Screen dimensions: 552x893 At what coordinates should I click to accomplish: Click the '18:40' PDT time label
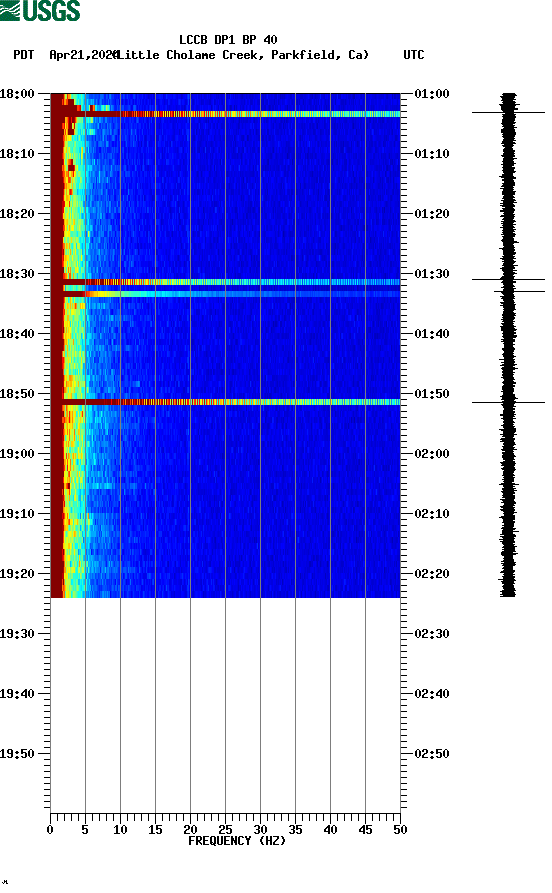click(17, 334)
